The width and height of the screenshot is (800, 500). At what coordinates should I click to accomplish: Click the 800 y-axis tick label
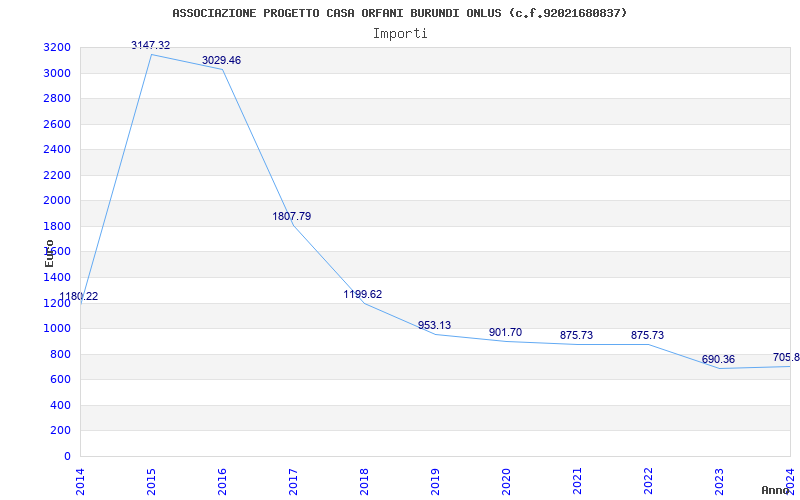tap(61, 354)
